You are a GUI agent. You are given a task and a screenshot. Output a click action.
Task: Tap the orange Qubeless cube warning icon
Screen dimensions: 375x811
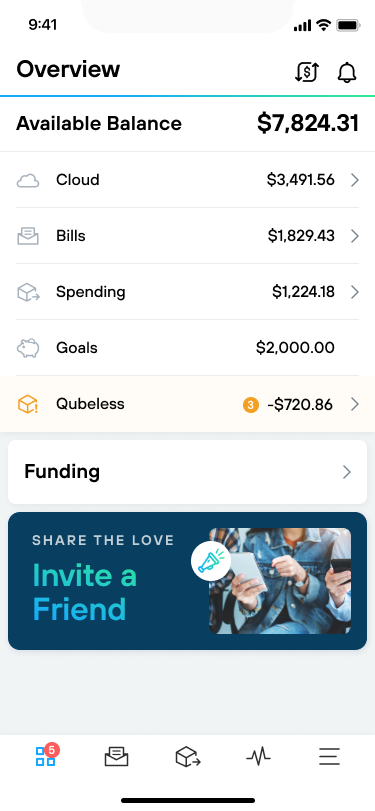[28, 404]
